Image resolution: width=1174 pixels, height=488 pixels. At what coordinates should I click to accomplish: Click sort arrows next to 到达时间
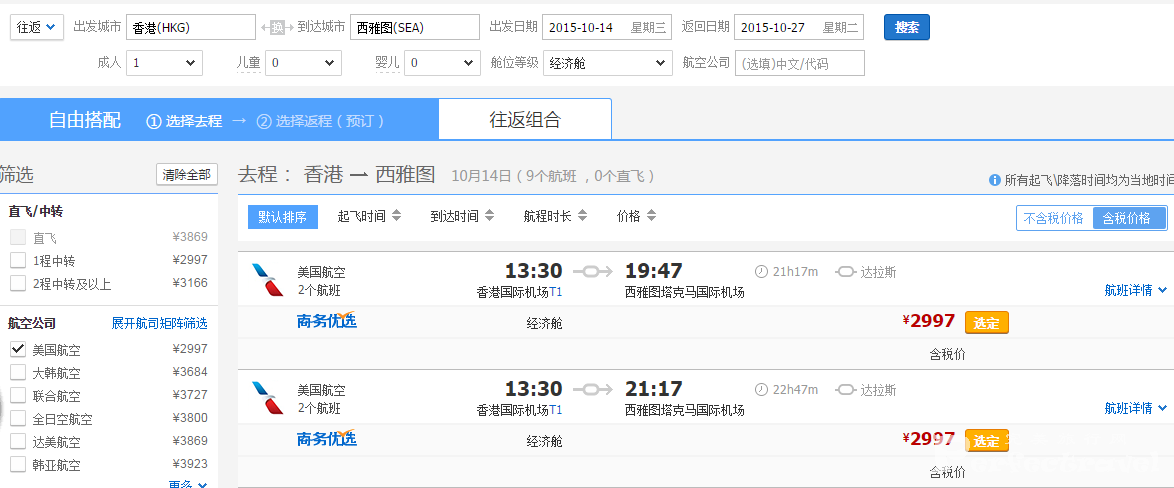click(490, 216)
